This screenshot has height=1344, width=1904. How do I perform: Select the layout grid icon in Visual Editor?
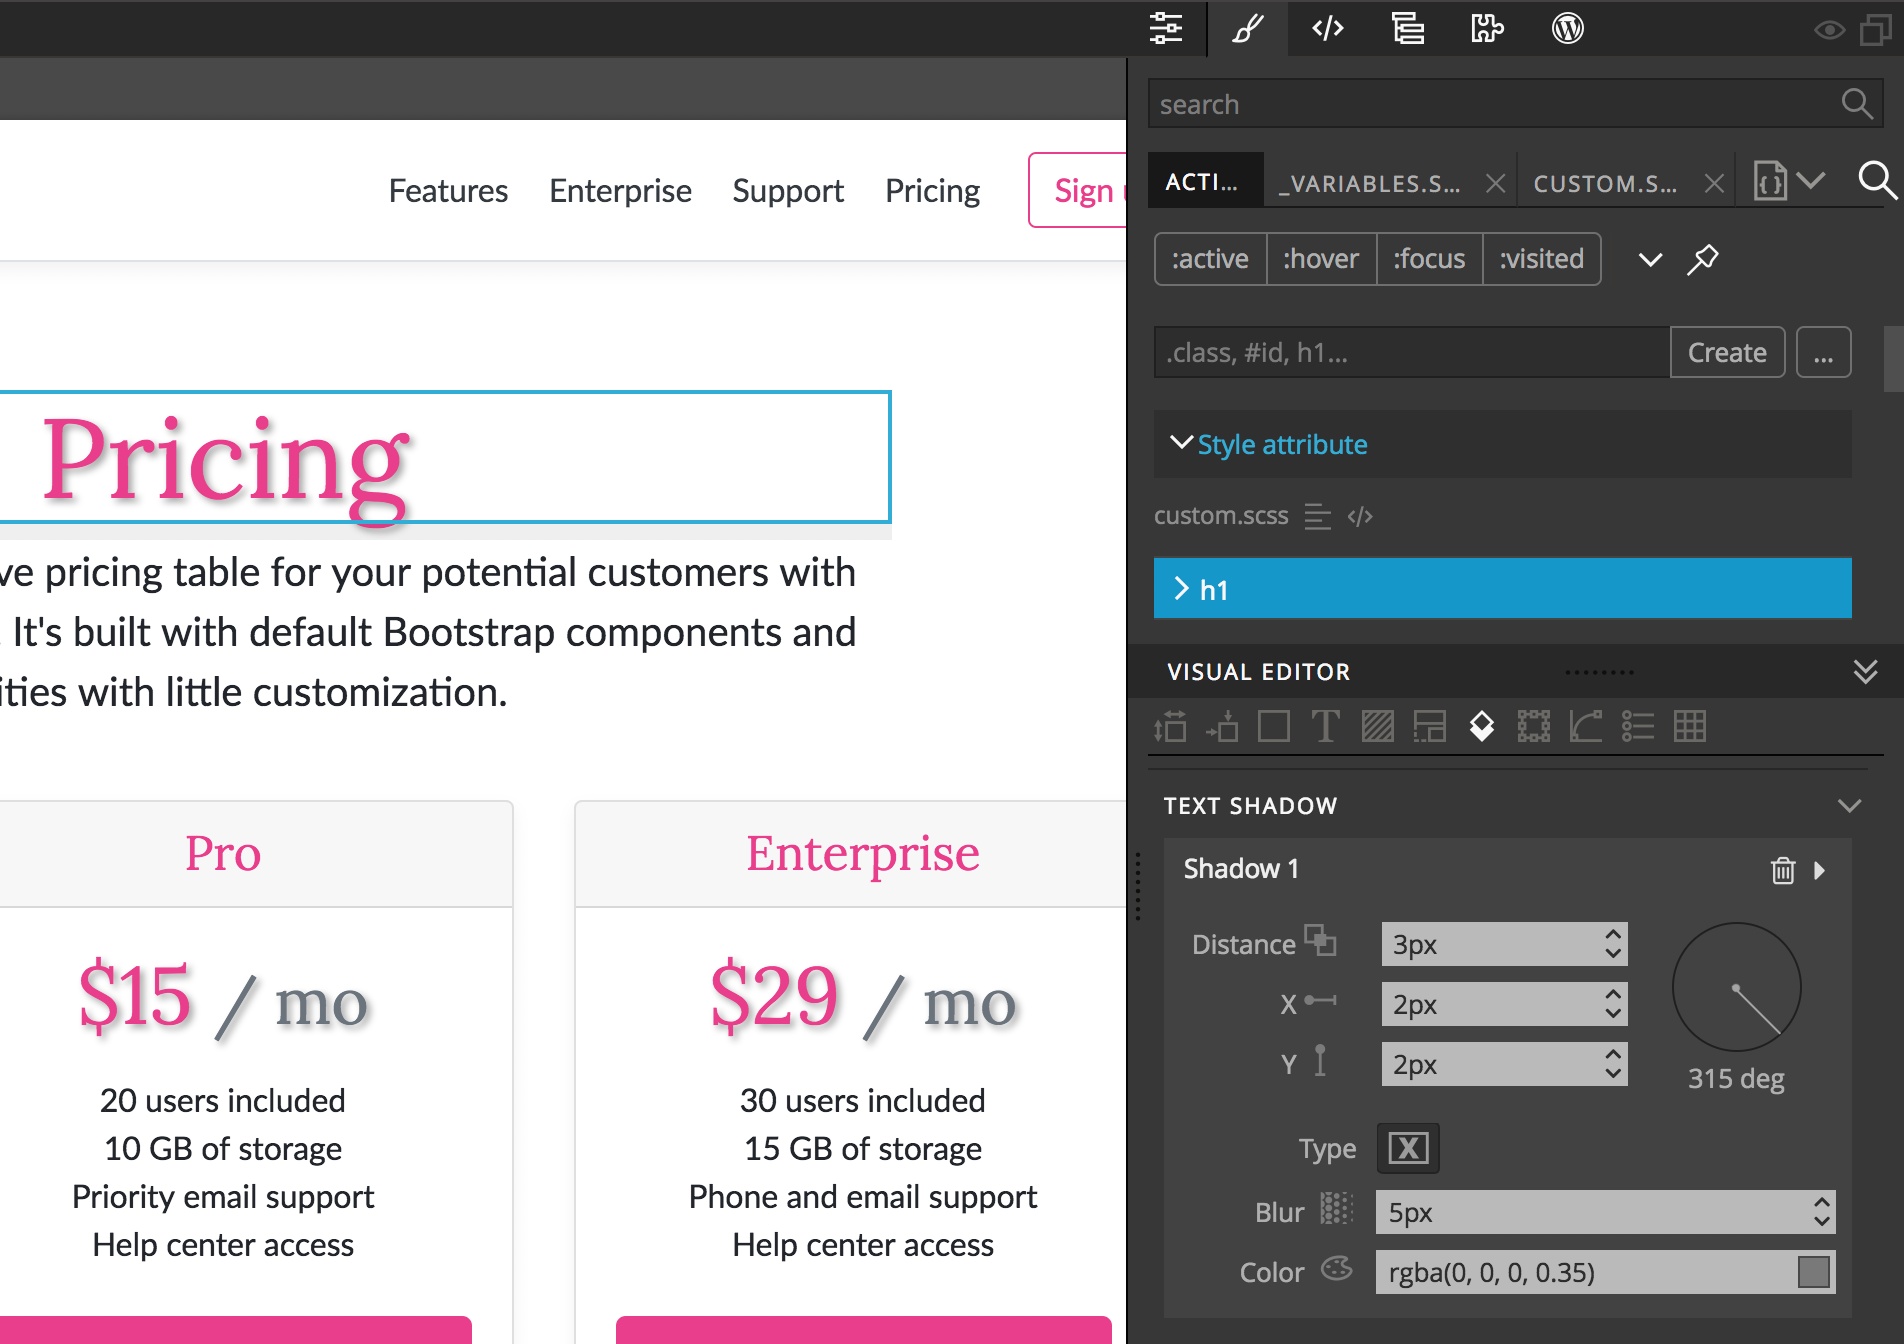coord(1429,726)
